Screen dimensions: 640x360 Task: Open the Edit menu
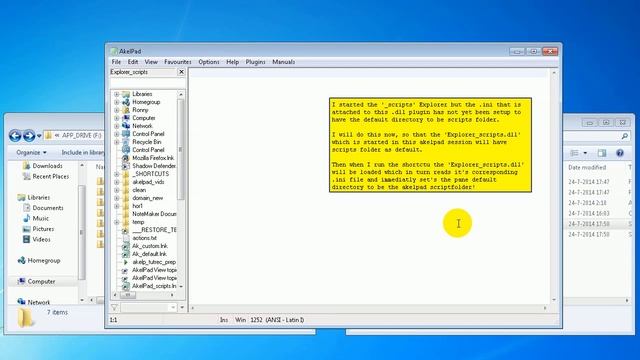(133, 62)
